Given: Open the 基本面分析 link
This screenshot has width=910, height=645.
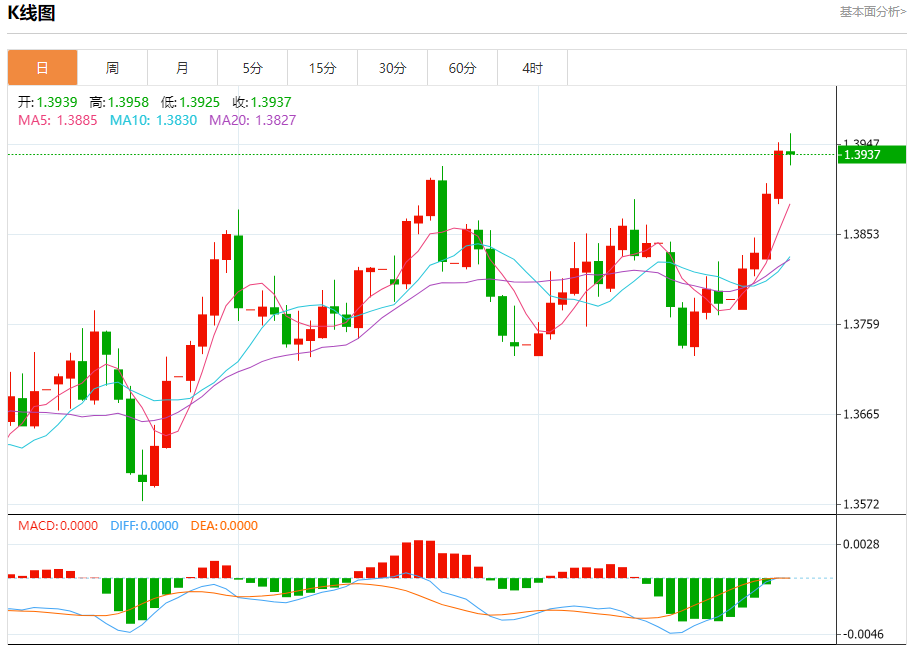Looking at the screenshot, I should (872, 12).
